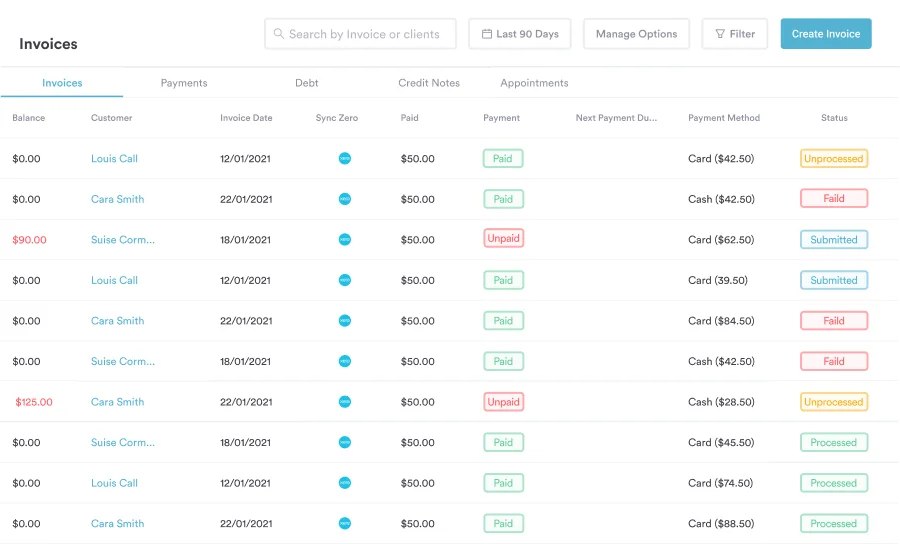This screenshot has height=544, width=900.
Task: Expand the Filter options
Action: (x=735, y=34)
